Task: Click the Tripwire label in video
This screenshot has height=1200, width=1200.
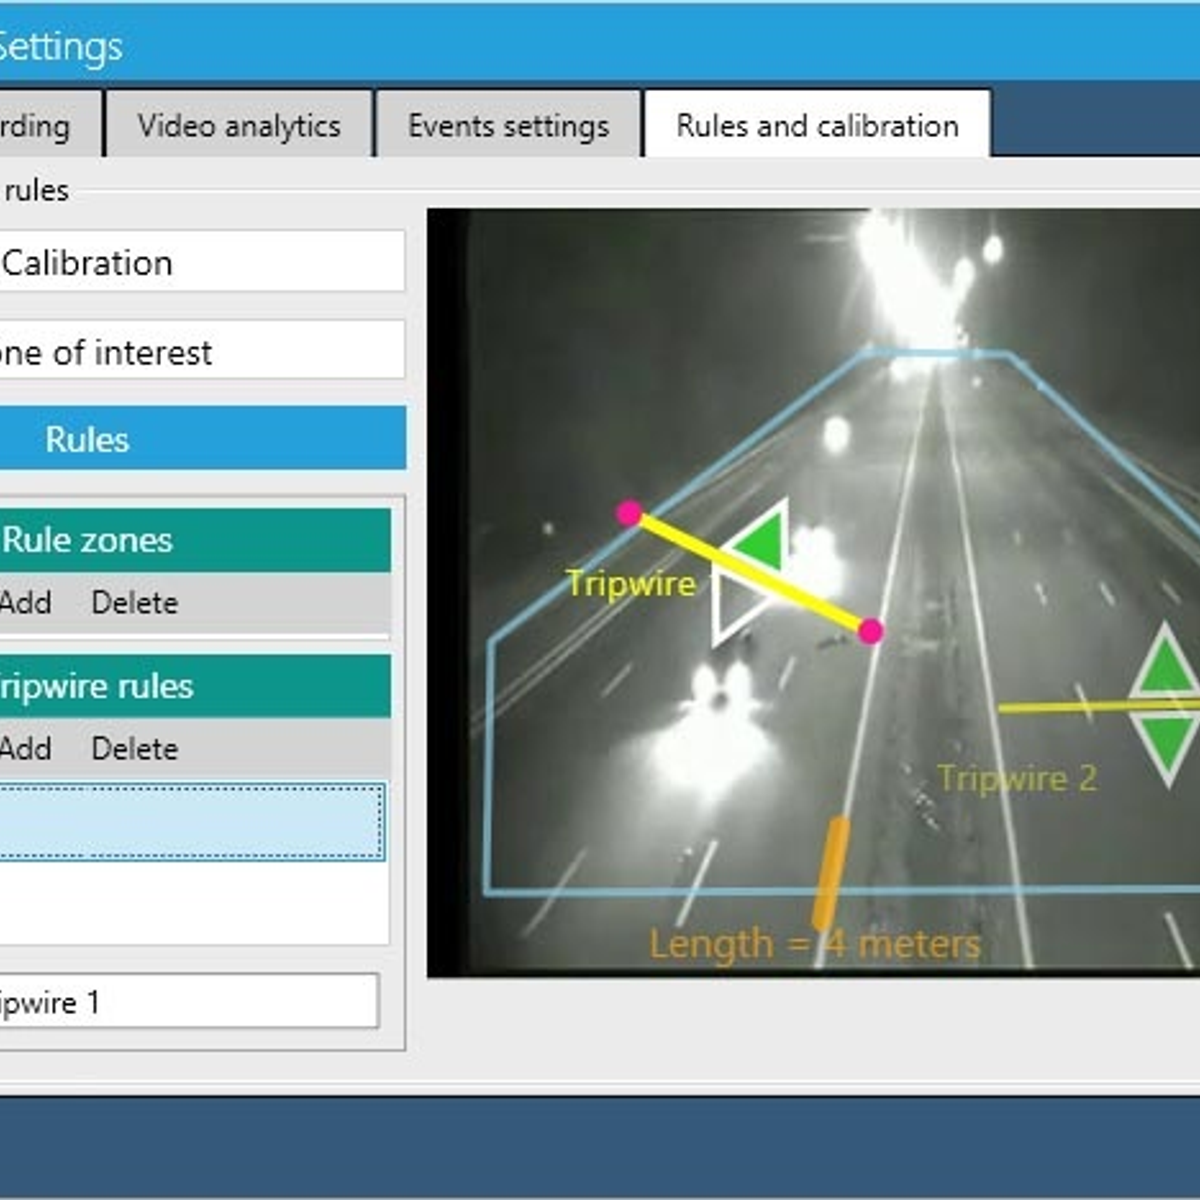Action: point(630,583)
